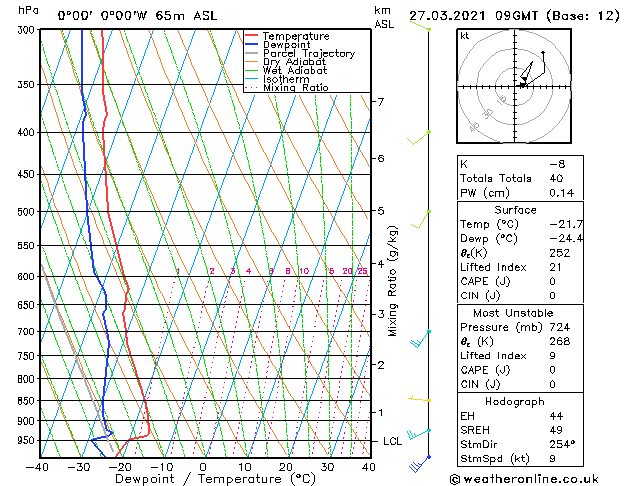Click the yellow wind barb at 850 hPa
The width and height of the screenshot is (629, 486).
(x=420, y=399)
